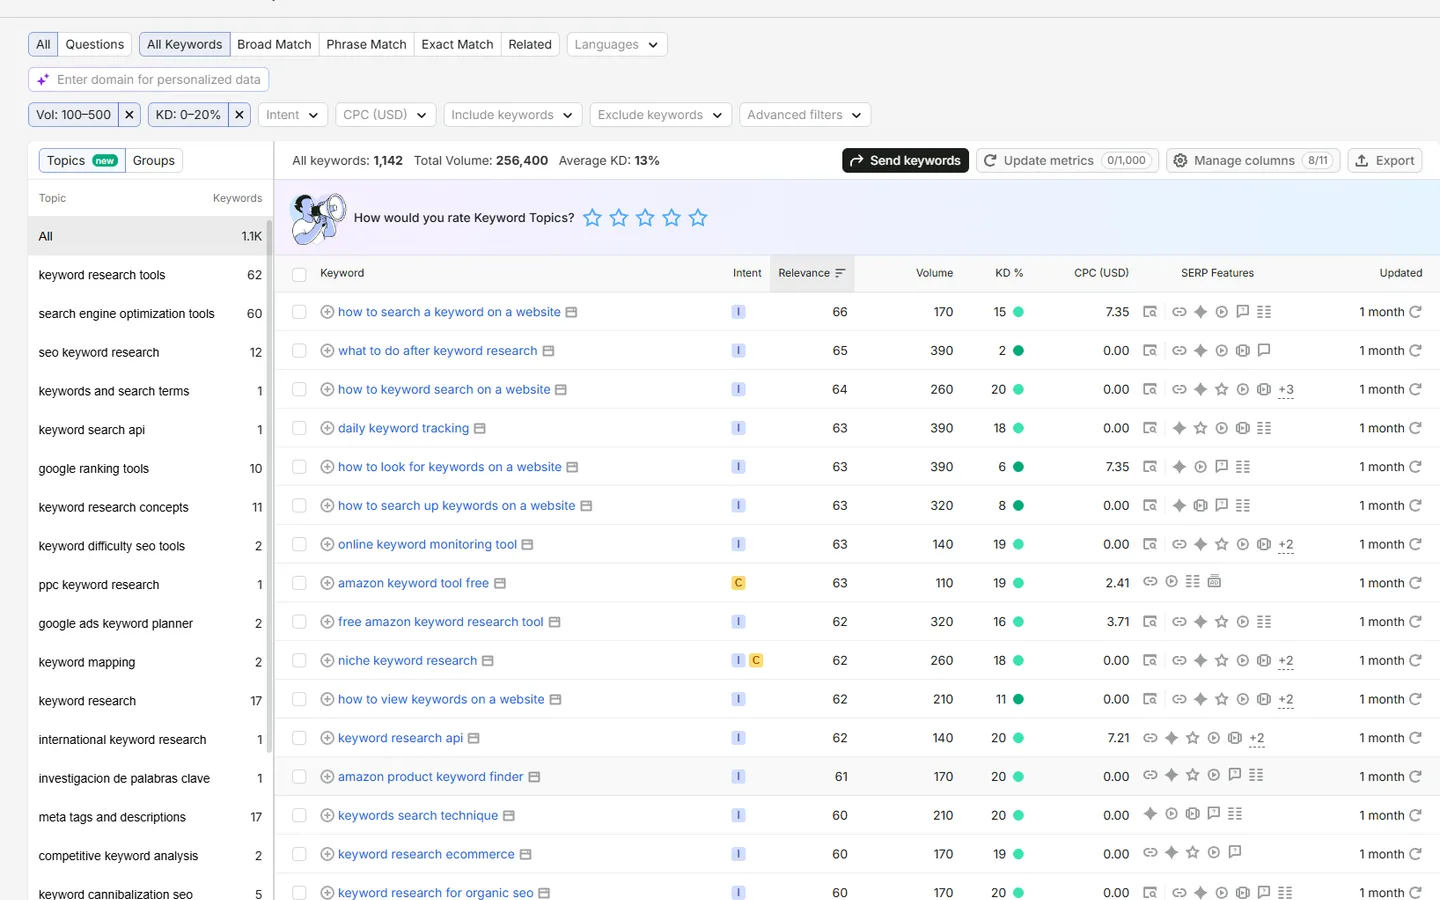Click plus icon for 'online keyword monitoring tool'
The height and width of the screenshot is (900, 1440).
point(327,544)
